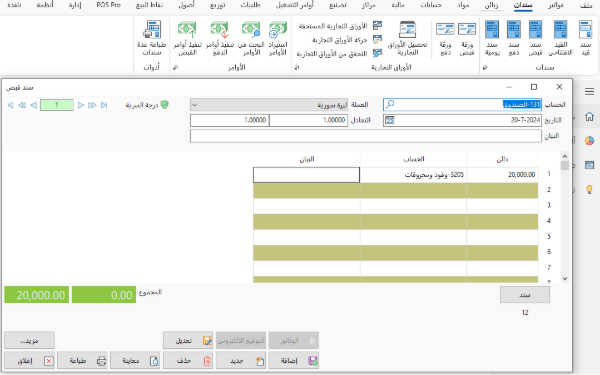
Task: Click تنفيذ أوامر القبض icon
Action: tap(188, 38)
